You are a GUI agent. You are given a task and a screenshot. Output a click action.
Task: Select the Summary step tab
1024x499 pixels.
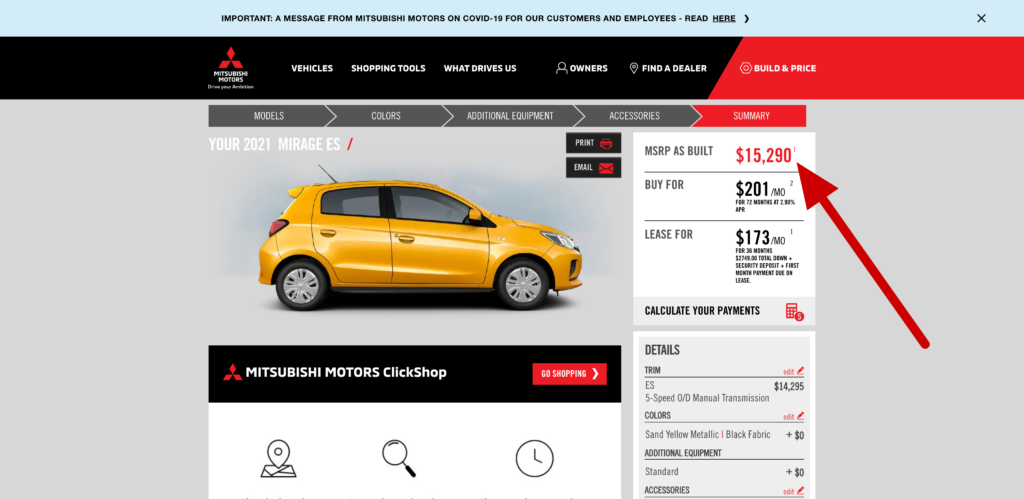[751, 116]
